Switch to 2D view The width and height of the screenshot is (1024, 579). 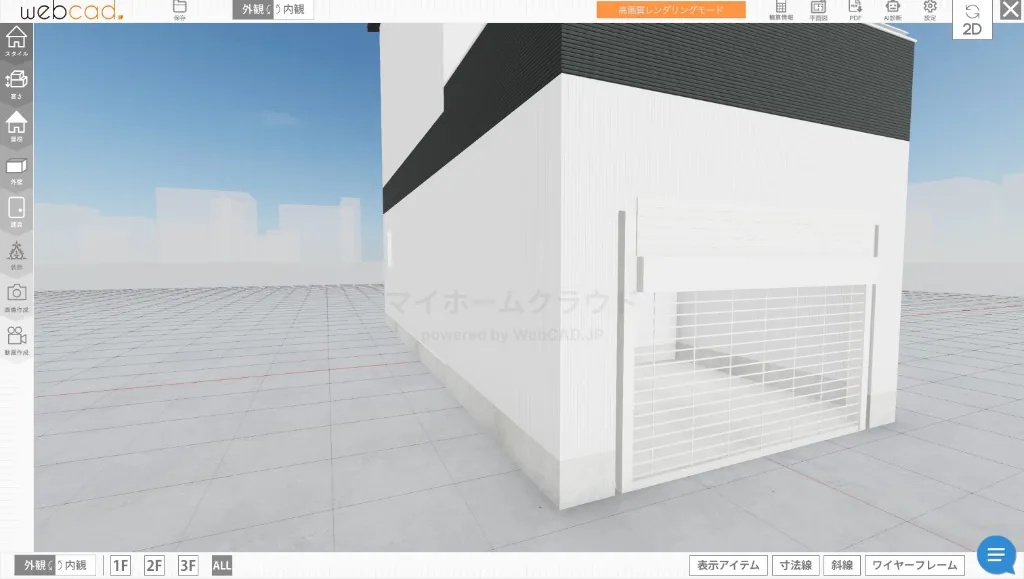(x=972, y=20)
